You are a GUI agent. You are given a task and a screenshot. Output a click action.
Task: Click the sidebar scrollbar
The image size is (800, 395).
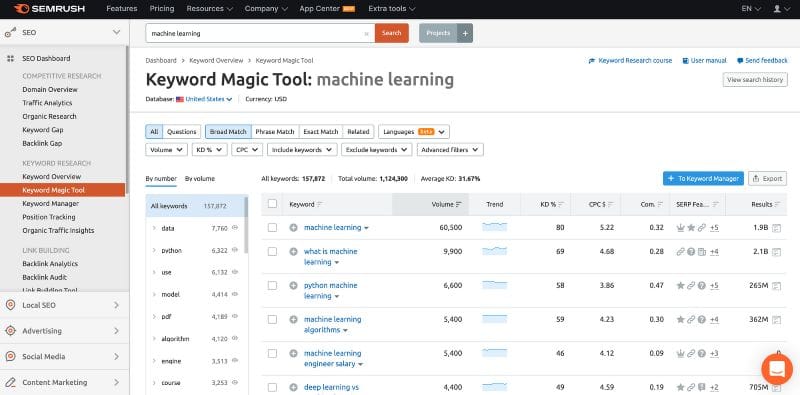(127, 120)
